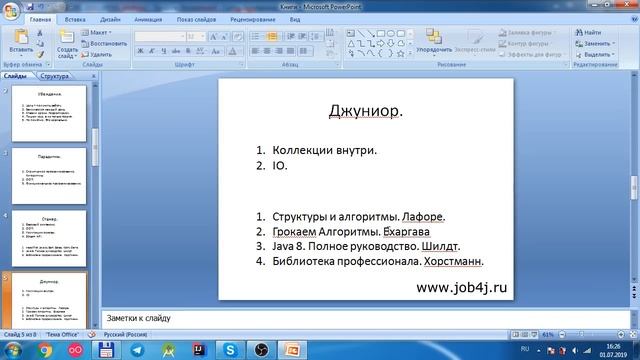The image size is (640, 360).
Task: Open the Font name dropdown
Action: click(x=182, y=37)
